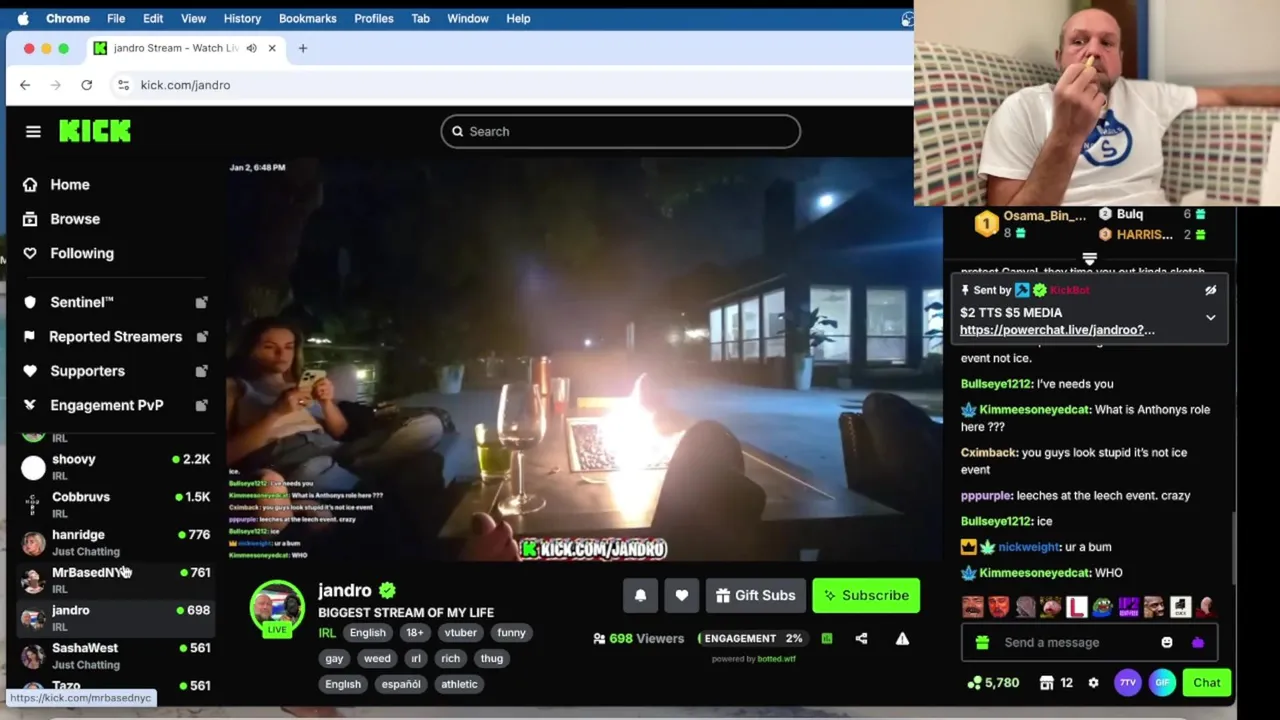Select the weed tag
The image size is (1280, 720).
click(x=377, y=658)
